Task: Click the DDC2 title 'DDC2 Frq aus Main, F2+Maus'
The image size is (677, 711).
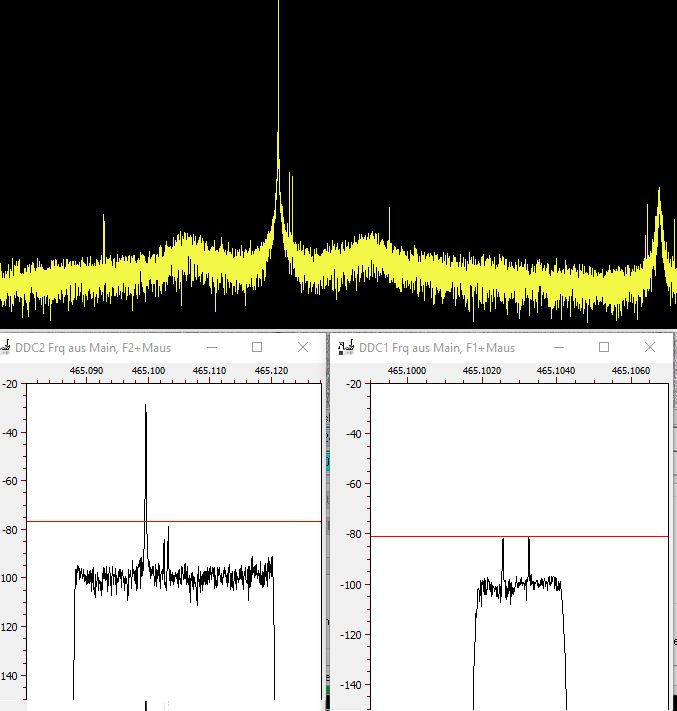Action: point(93,348)
